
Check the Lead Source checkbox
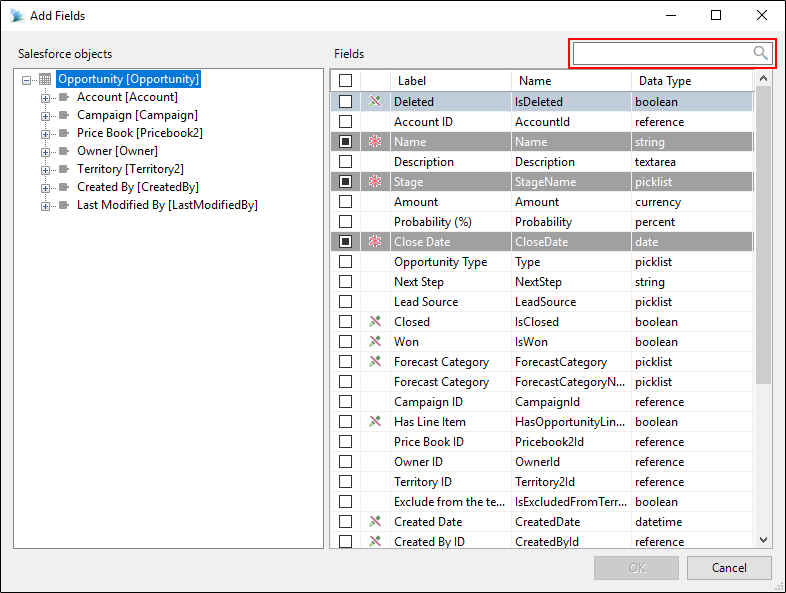click(345, 301)
